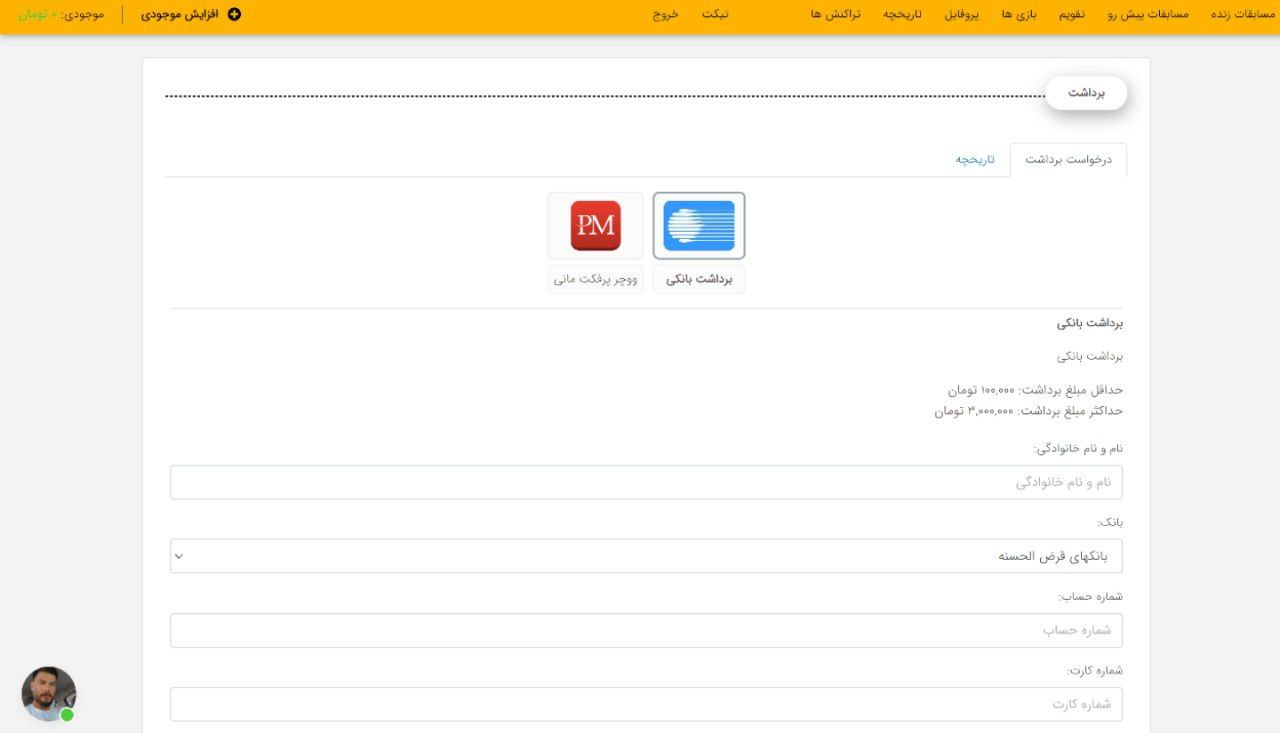This screenshot has height=733, width=1280.
Task: Click خروج to log out
Action: pos(667,15)
